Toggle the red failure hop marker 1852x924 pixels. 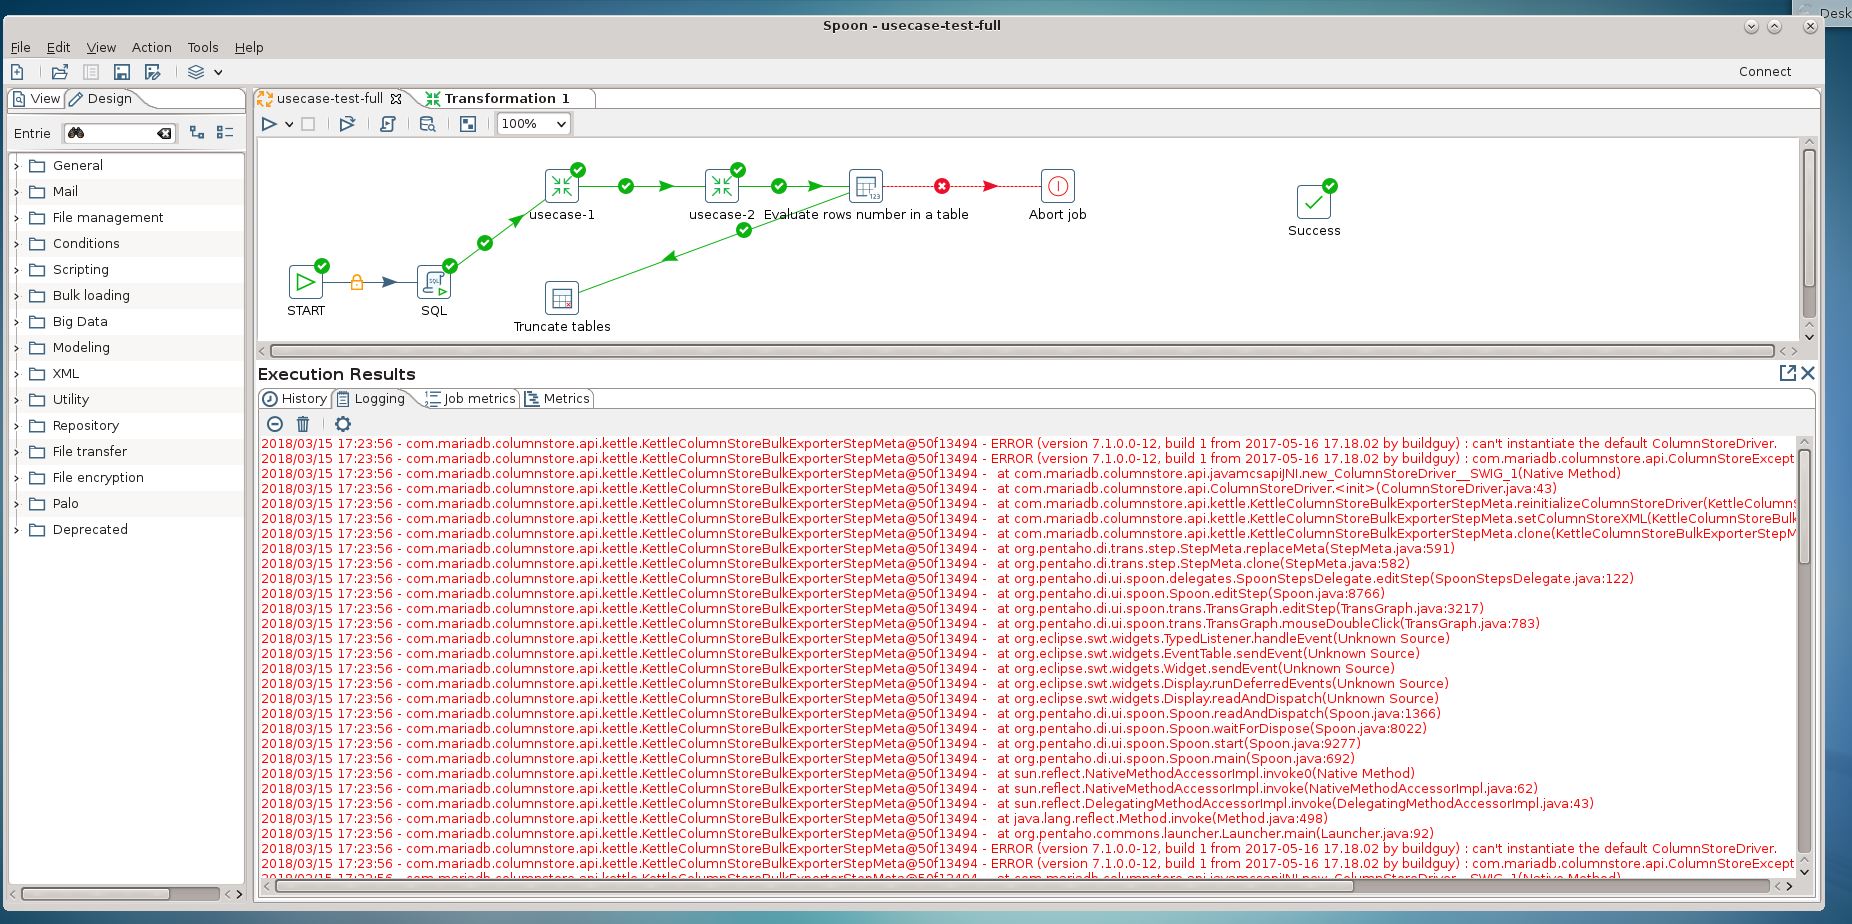click(x=941, y=186)
